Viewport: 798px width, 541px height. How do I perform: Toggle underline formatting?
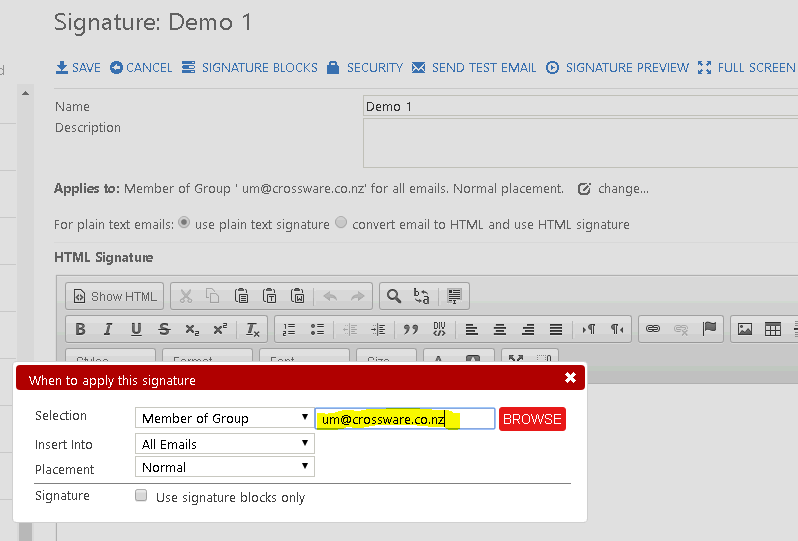coord(136,329)
